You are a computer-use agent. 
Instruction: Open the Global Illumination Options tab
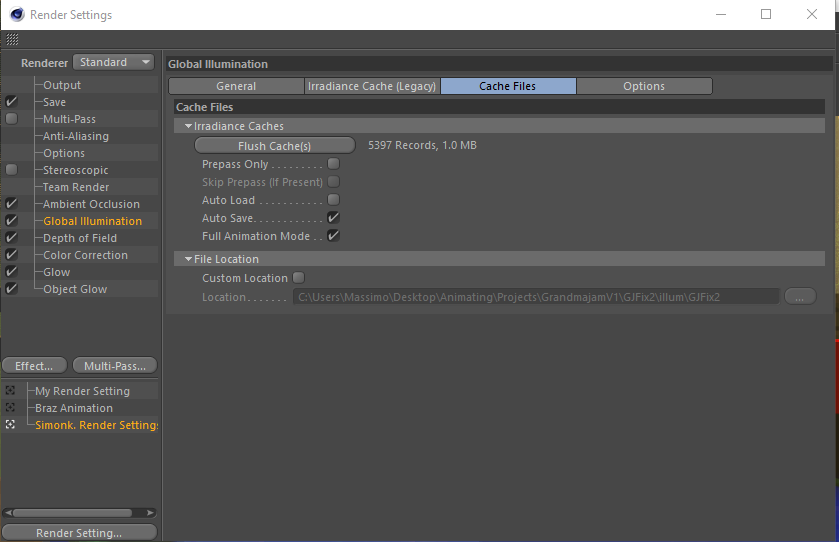click(644, 86)
